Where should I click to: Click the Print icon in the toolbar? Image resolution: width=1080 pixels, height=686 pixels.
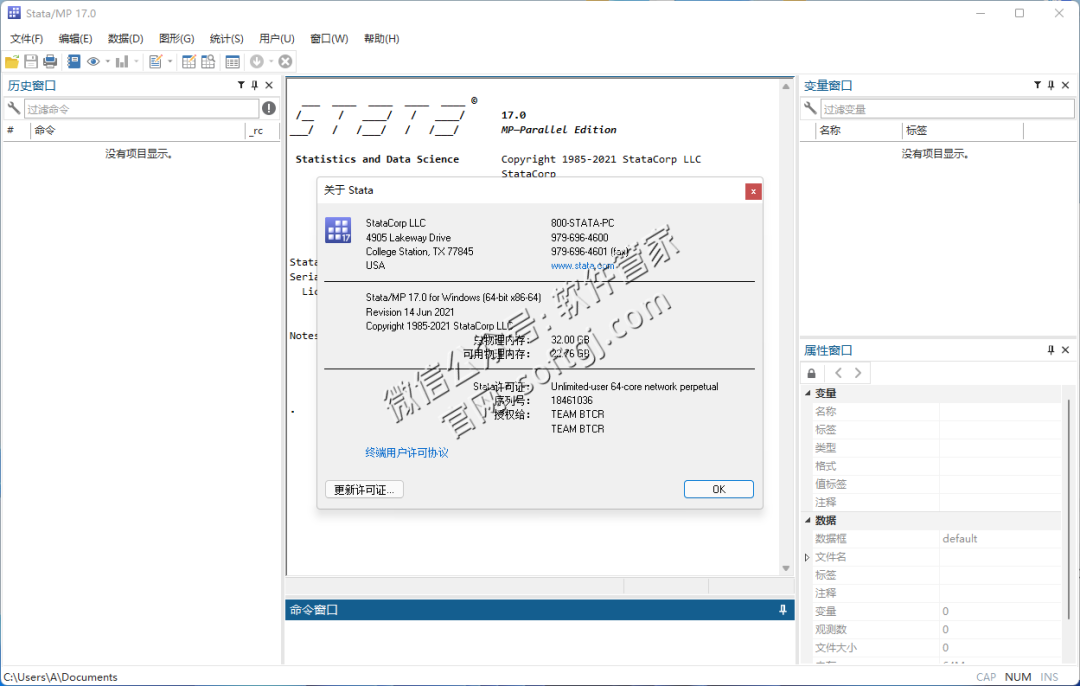click(51, 61)
